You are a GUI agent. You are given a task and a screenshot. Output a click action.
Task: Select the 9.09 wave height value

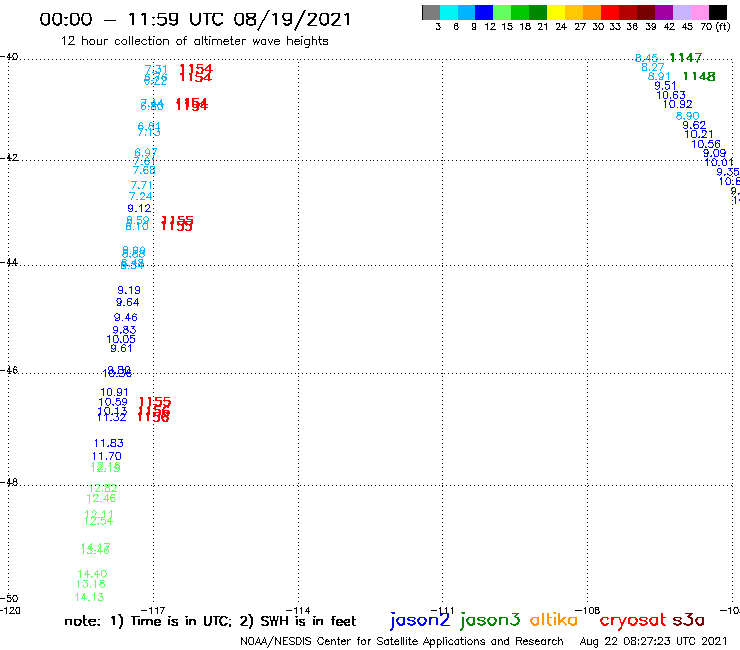[x=715, y=153]
